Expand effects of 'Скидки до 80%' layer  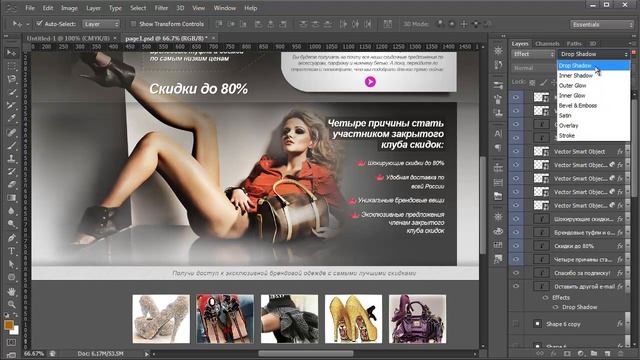point(627,246)
